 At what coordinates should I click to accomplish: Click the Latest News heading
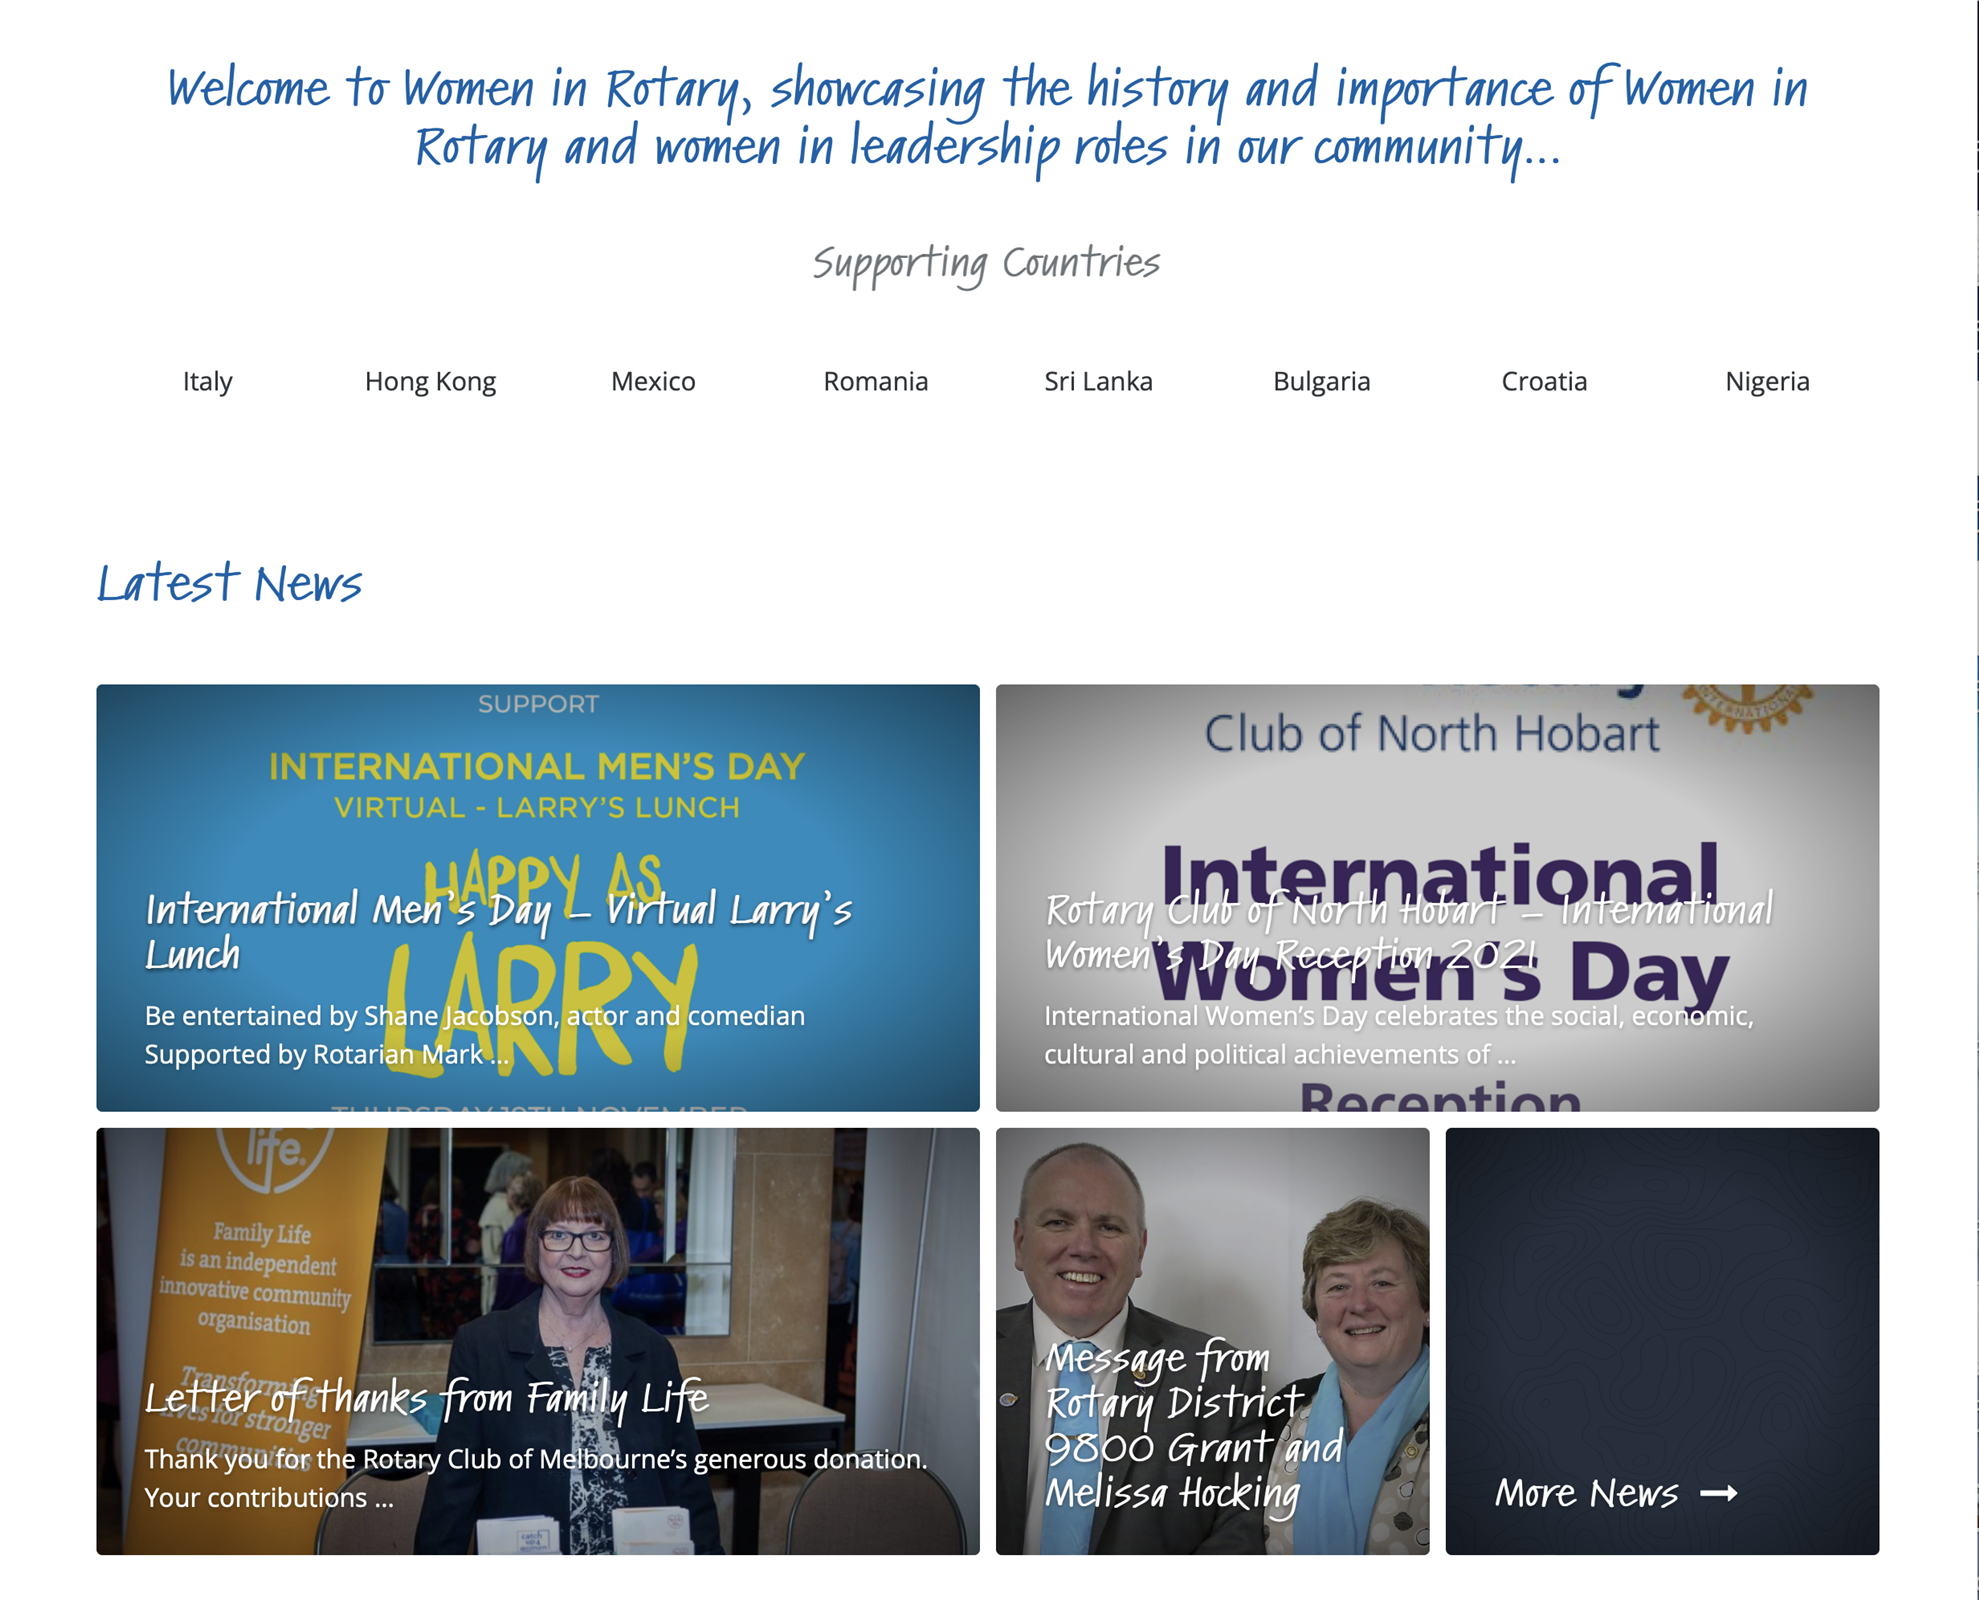pyautogui.click(x=229, y=583)
